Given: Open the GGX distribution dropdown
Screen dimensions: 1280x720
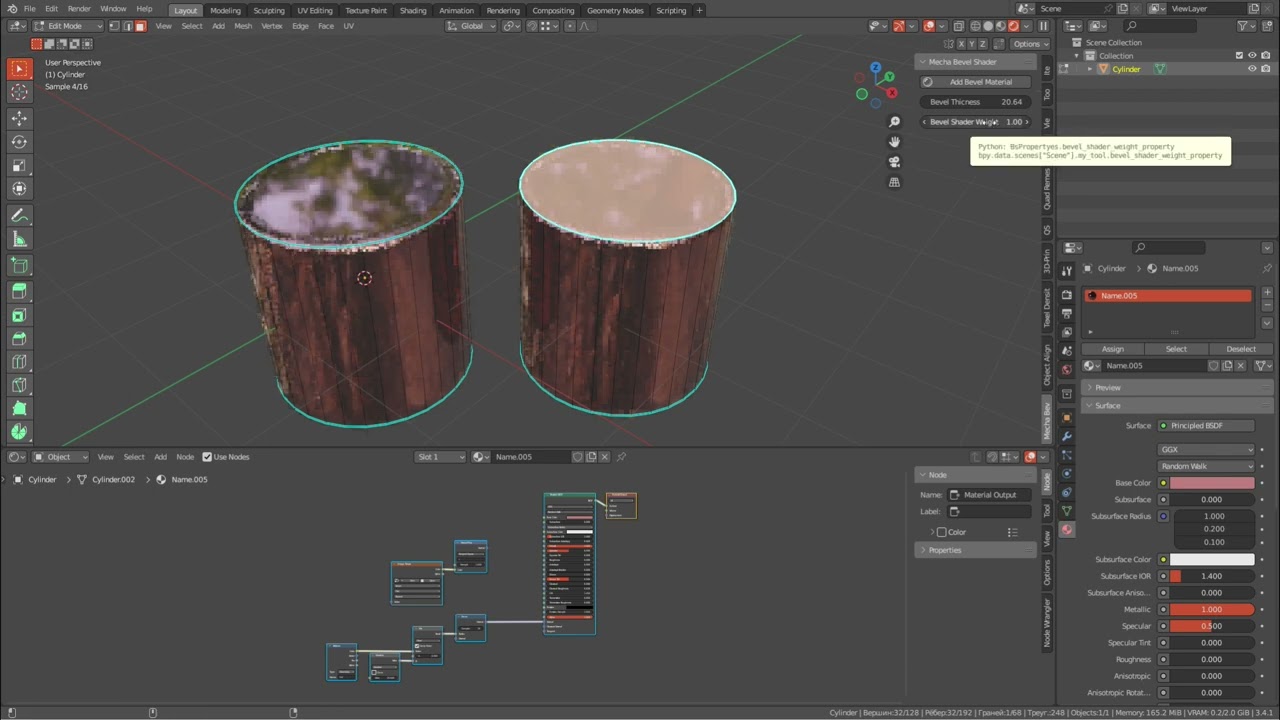Looking at the screenshot, I should pos(1206,450).
